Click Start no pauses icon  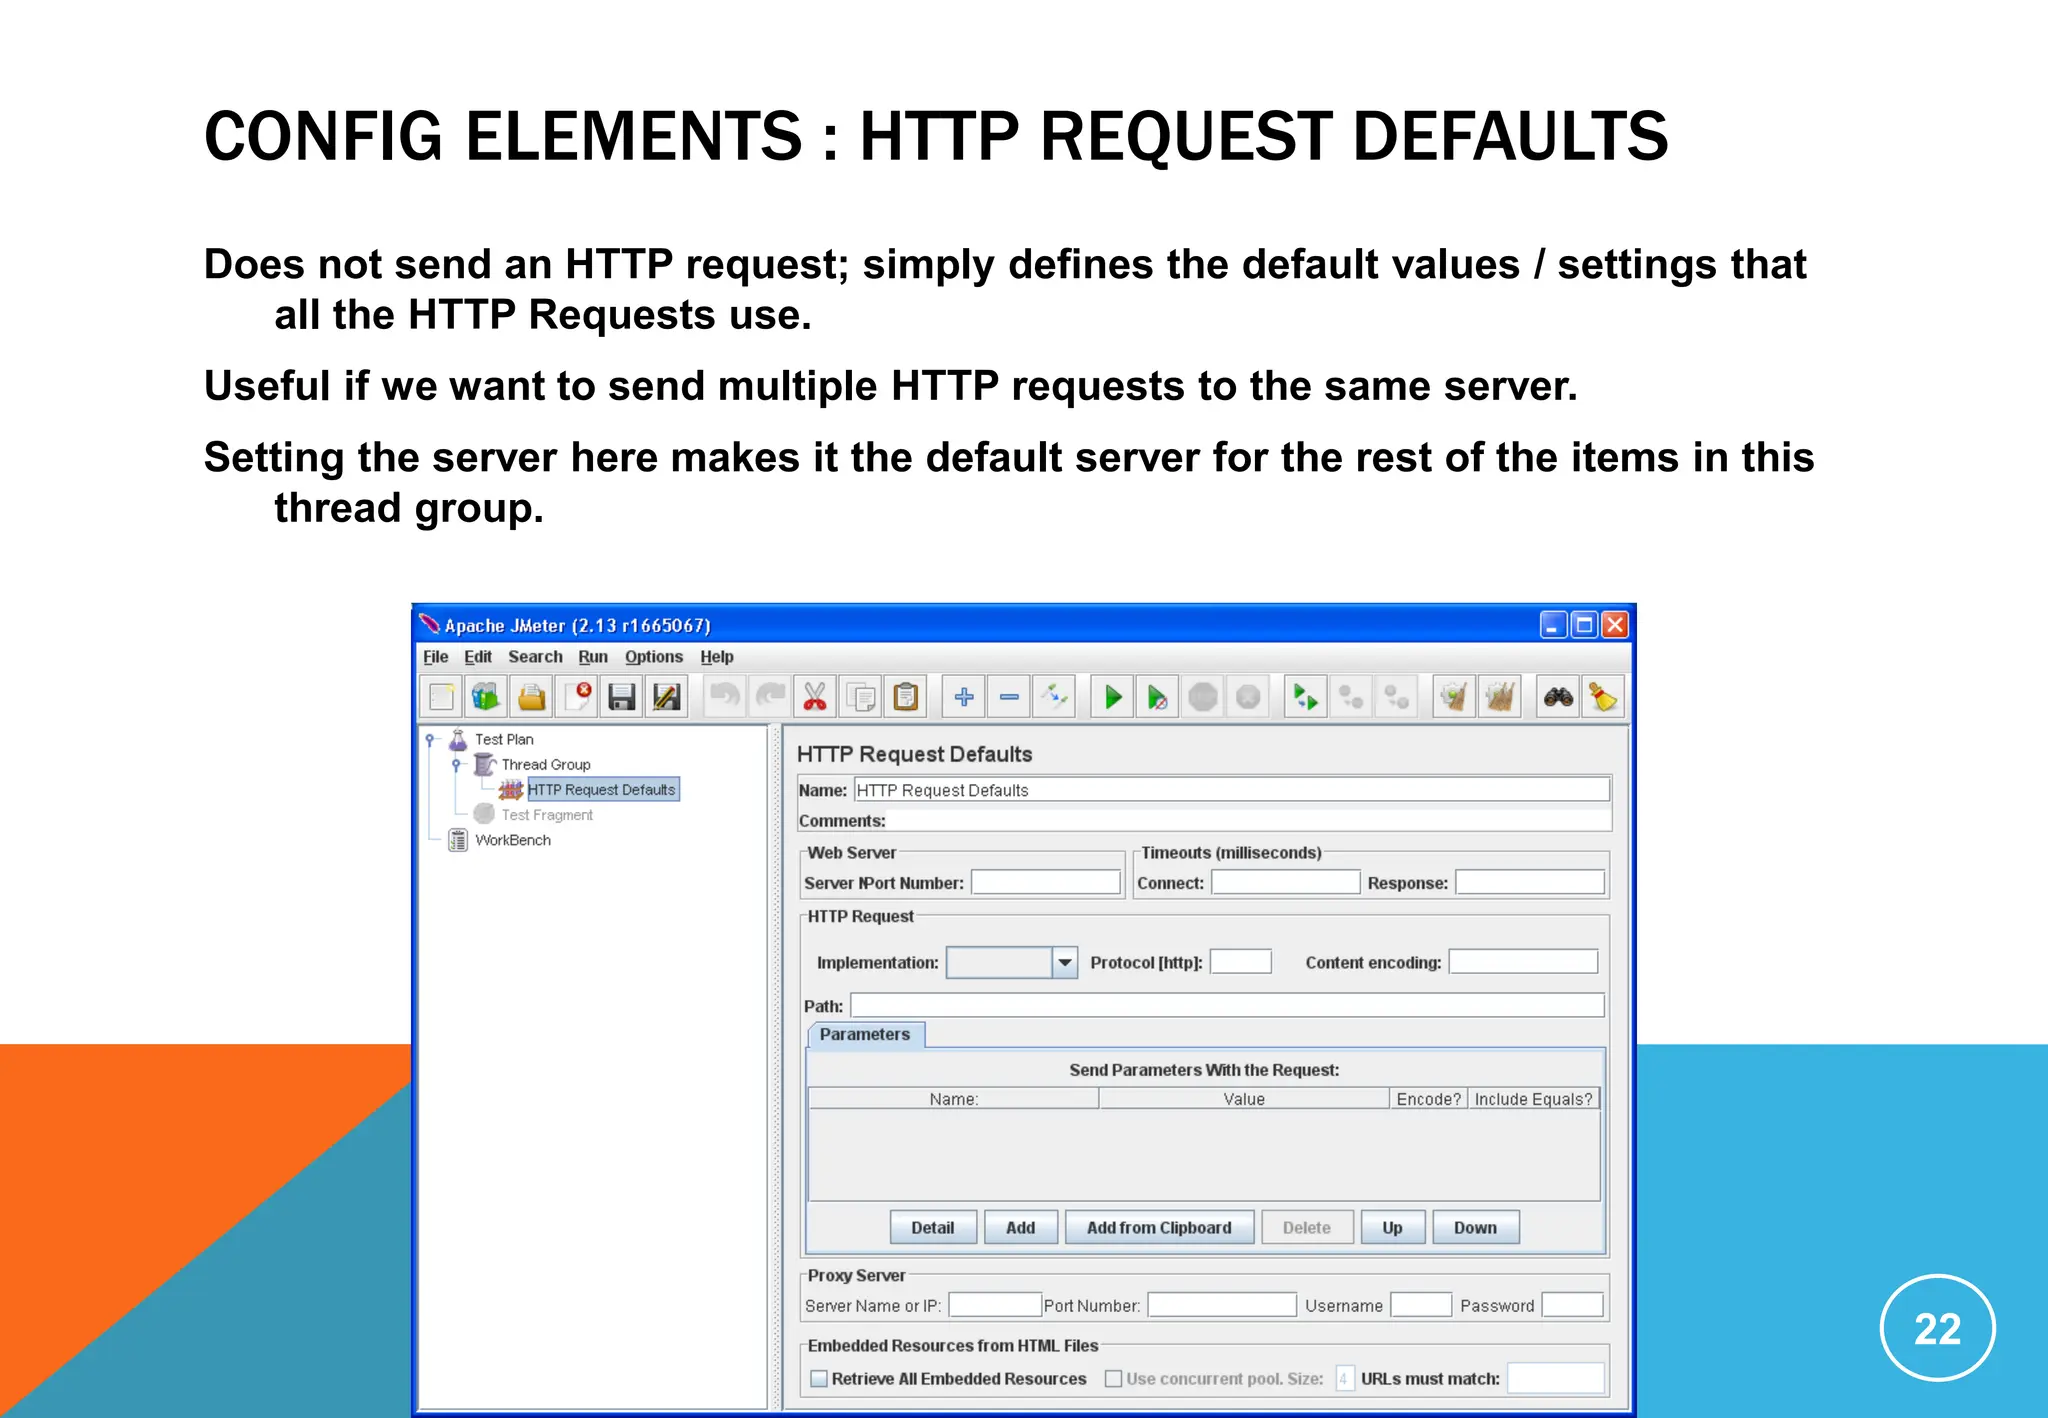click(x=1157, y=697)
